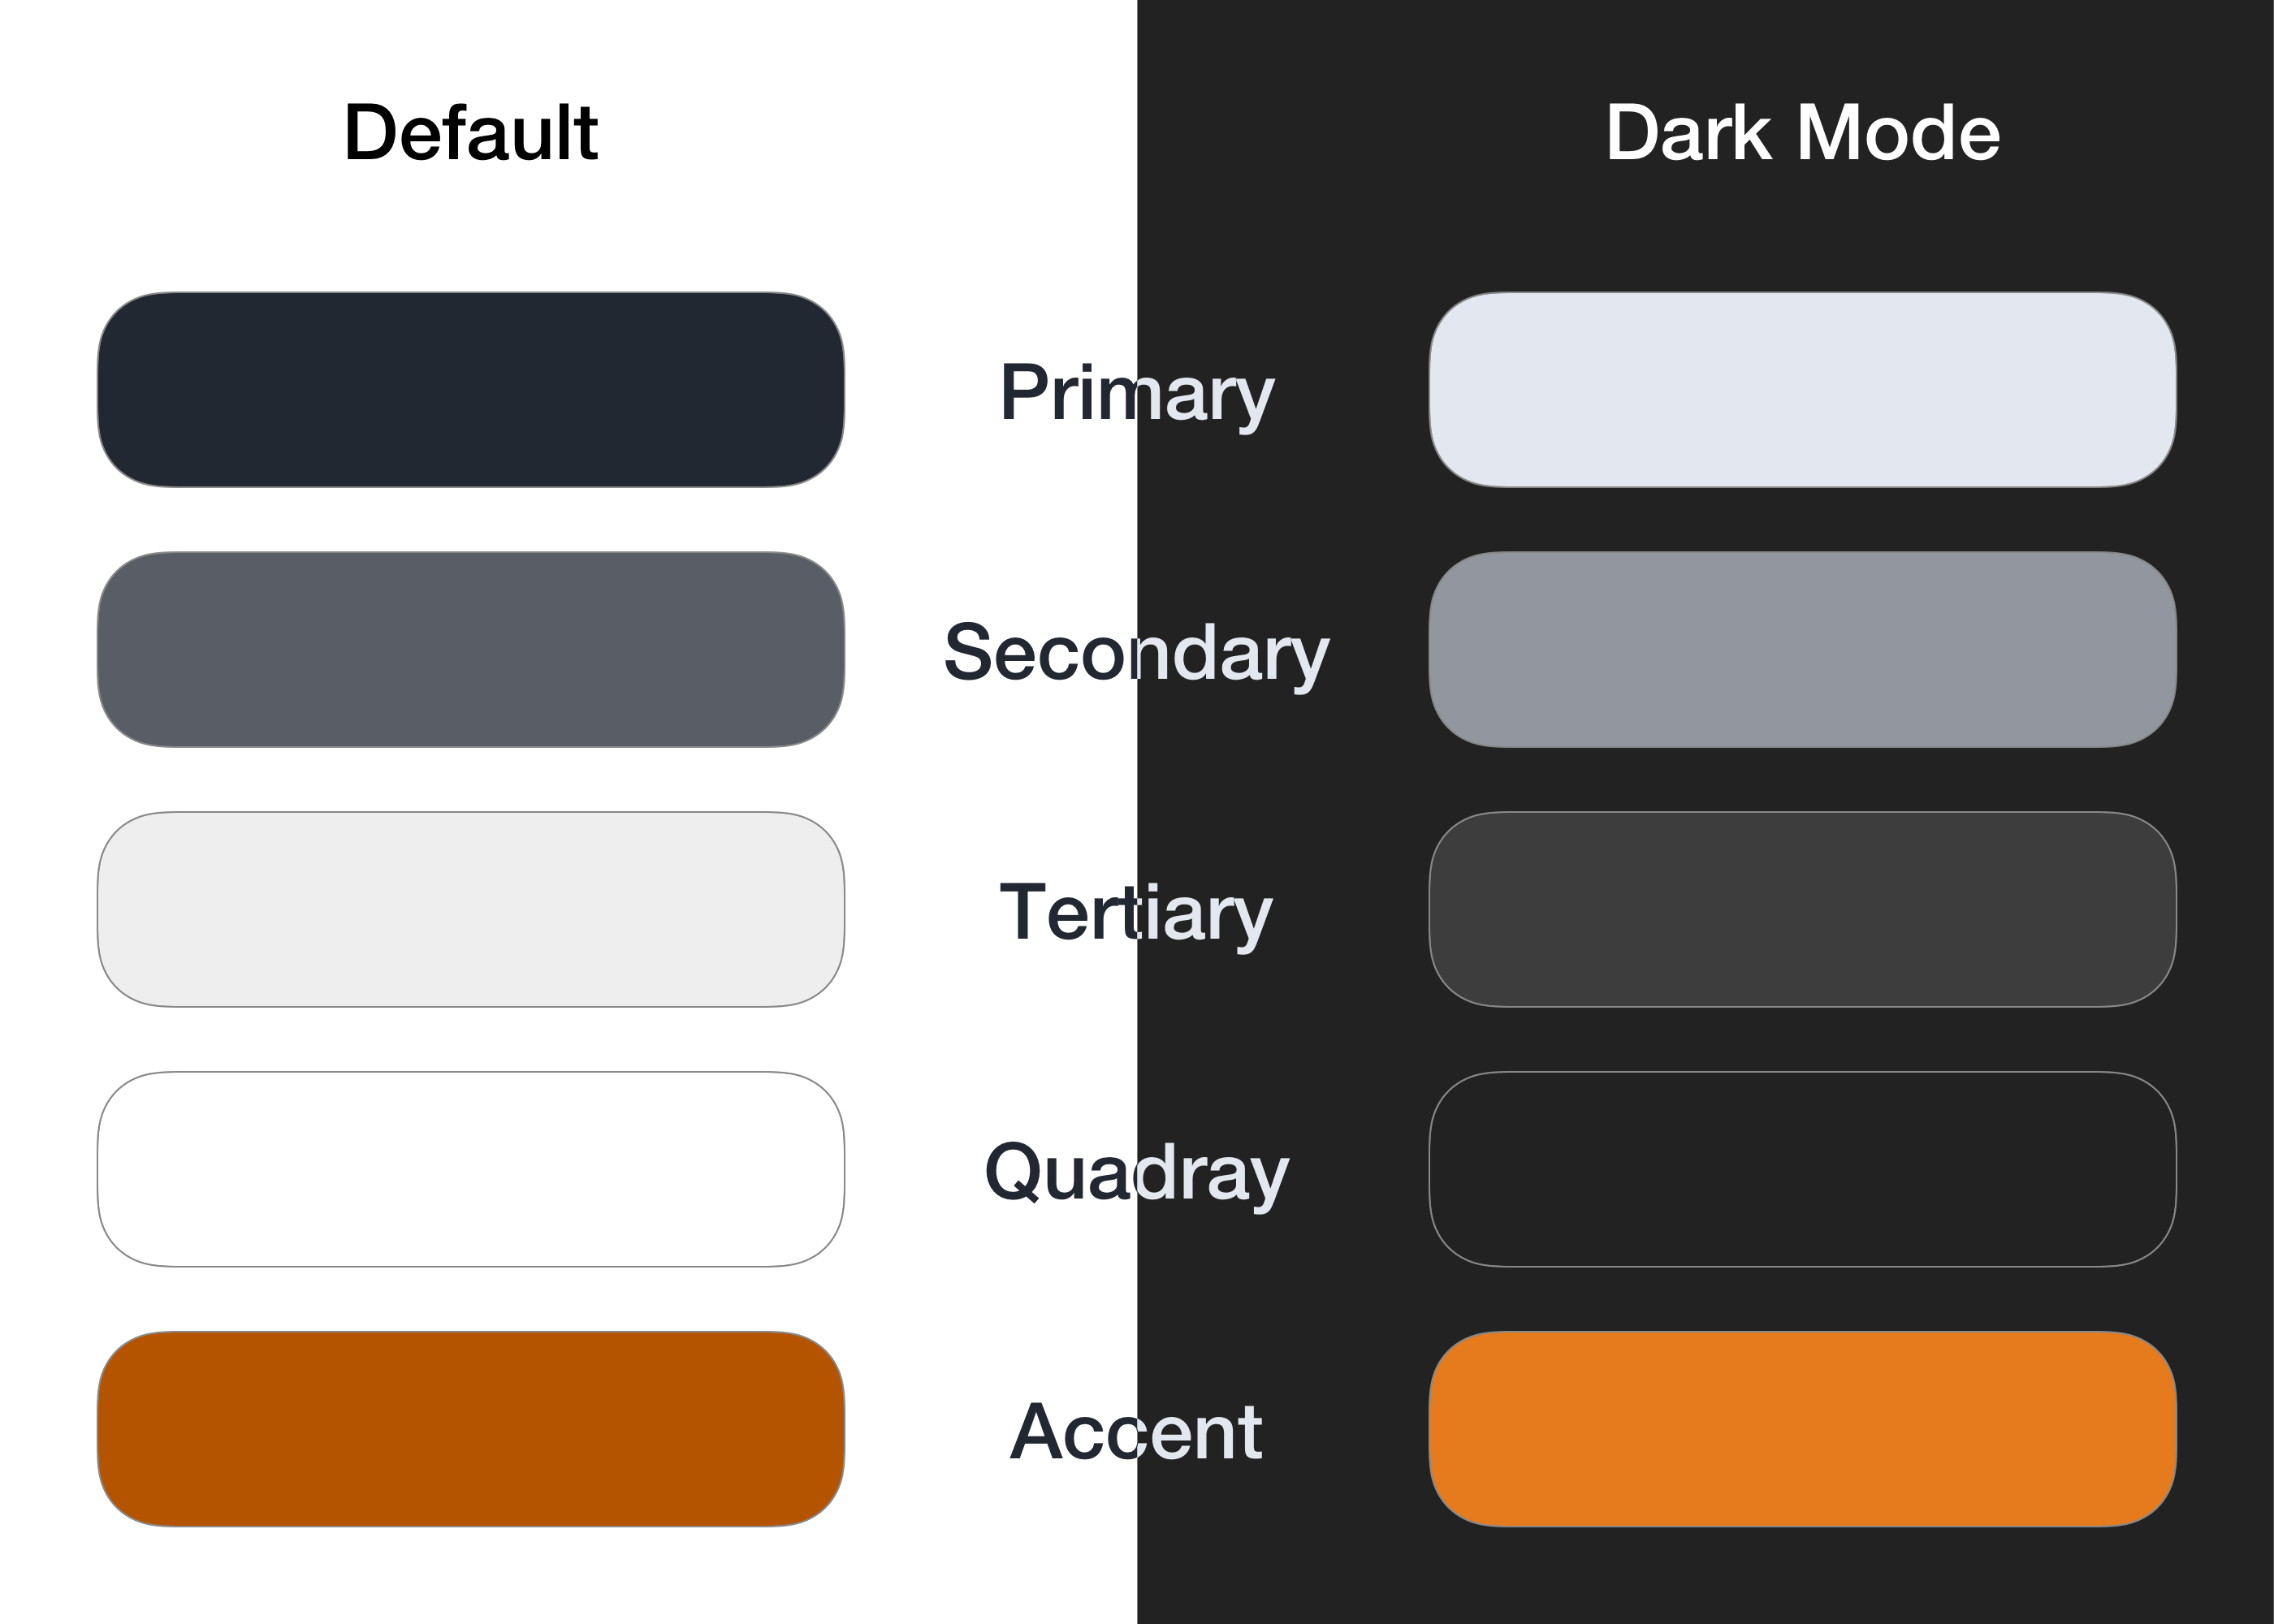Pick the Dark Mode Secondary gray swatch
Screen dimensions: 2274x1624
[x=1802, y=649]
